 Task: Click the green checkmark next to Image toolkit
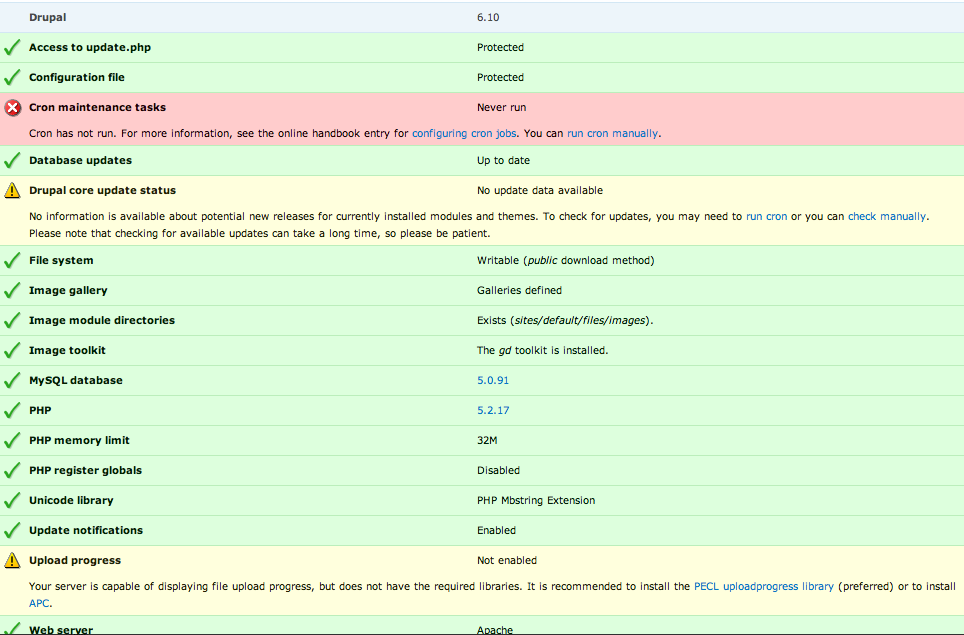click(x=12, y=351)
